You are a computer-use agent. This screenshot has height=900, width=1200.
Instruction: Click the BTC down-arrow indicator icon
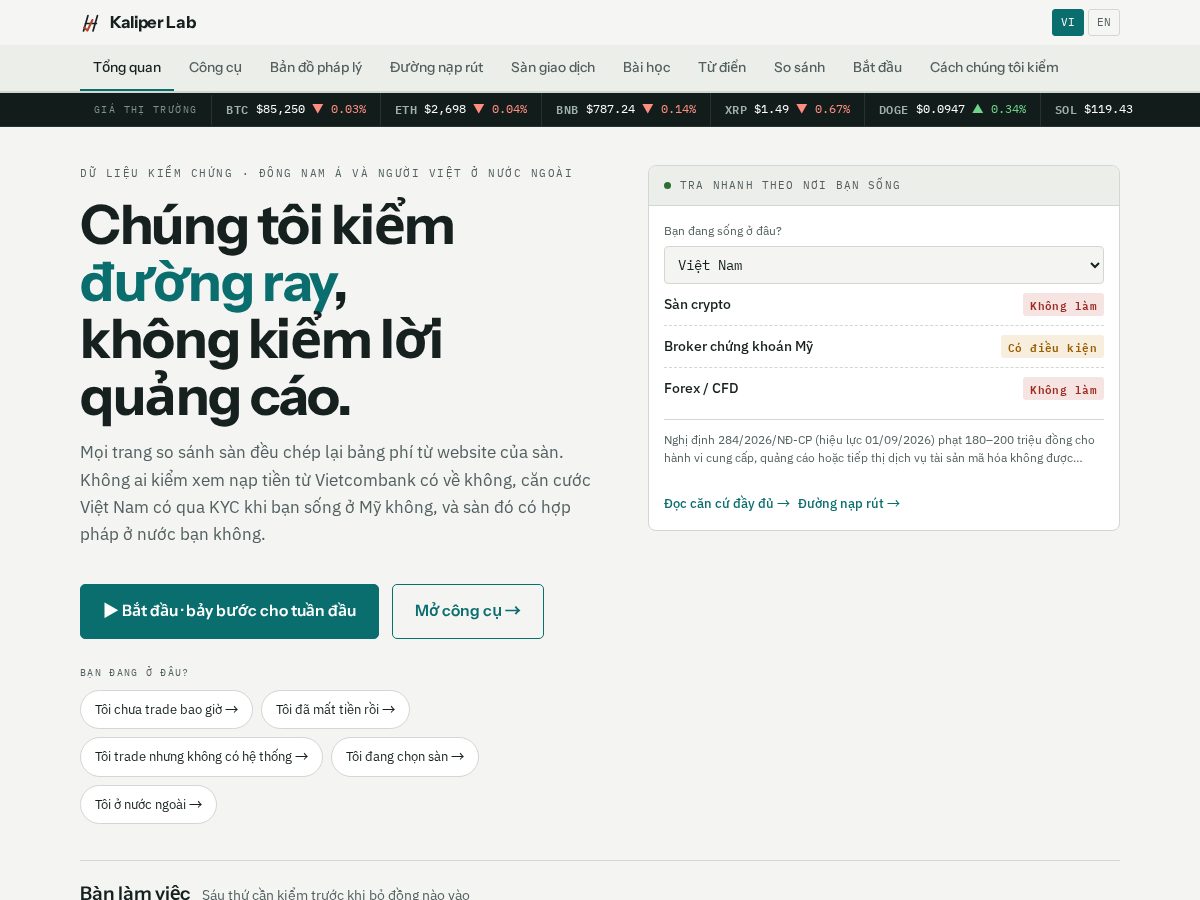[318, 108]
